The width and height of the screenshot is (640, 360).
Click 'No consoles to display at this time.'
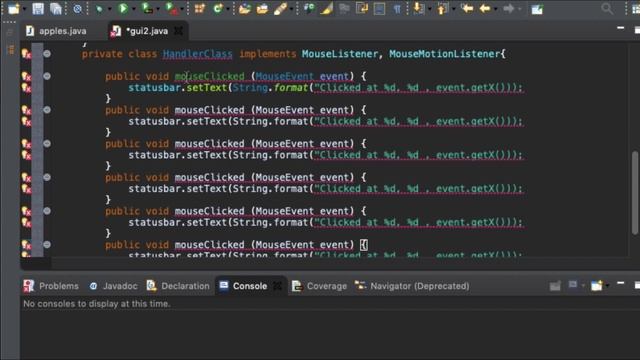tap(97, 304)
